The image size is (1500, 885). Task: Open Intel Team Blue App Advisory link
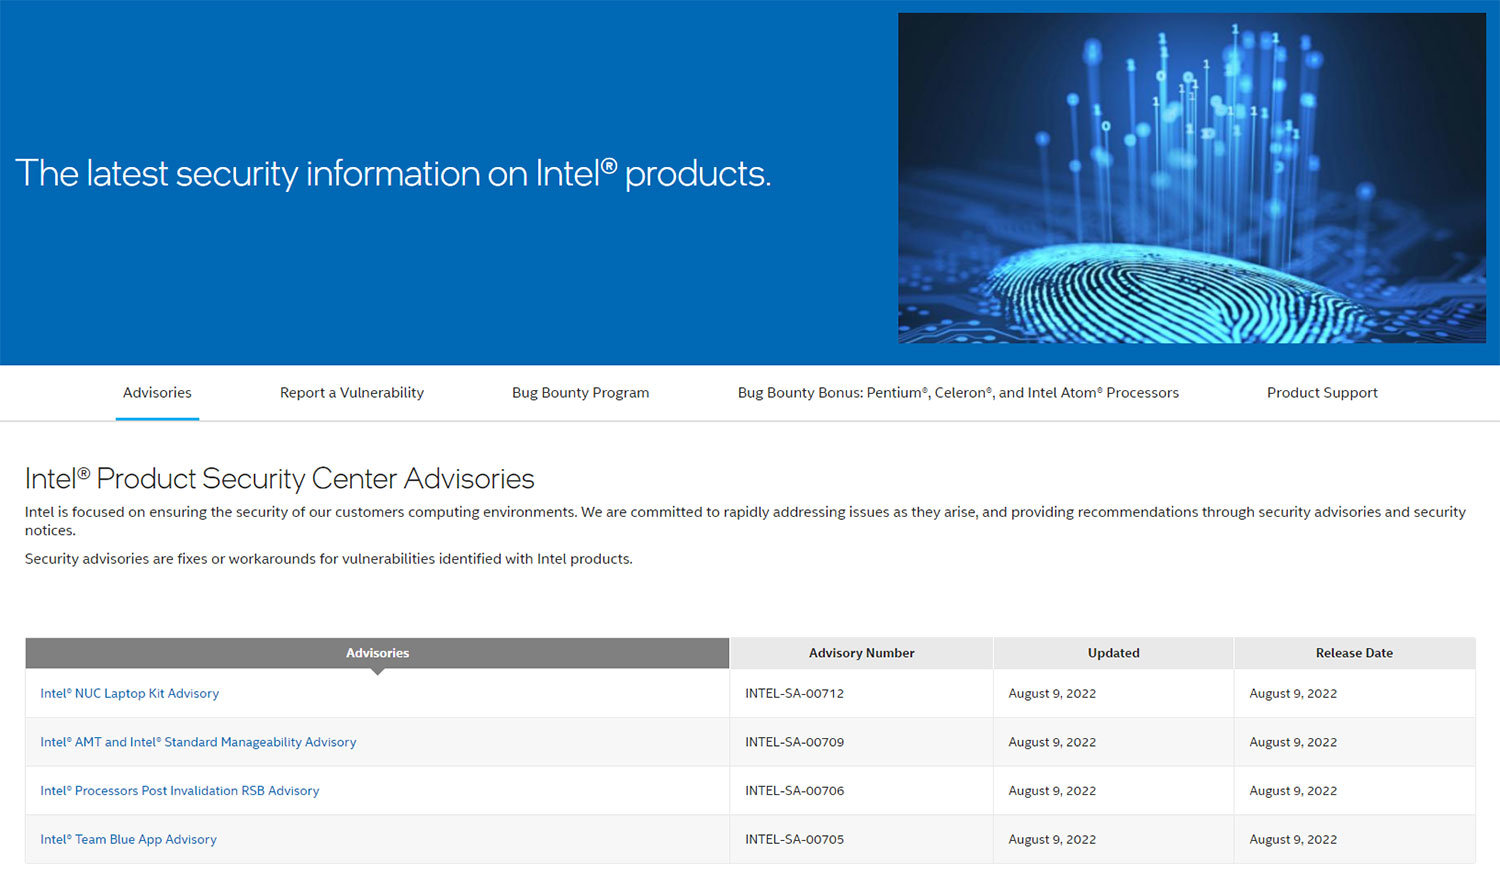pos(128,840)
